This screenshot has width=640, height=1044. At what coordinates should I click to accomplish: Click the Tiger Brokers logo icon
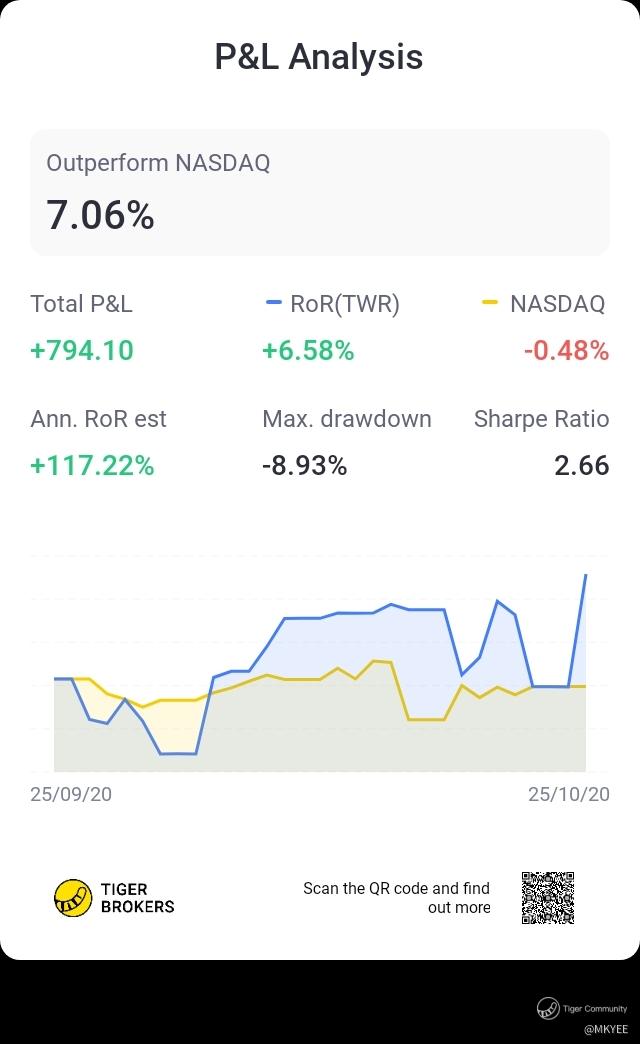pyautogui.click(x=72, y=897)
